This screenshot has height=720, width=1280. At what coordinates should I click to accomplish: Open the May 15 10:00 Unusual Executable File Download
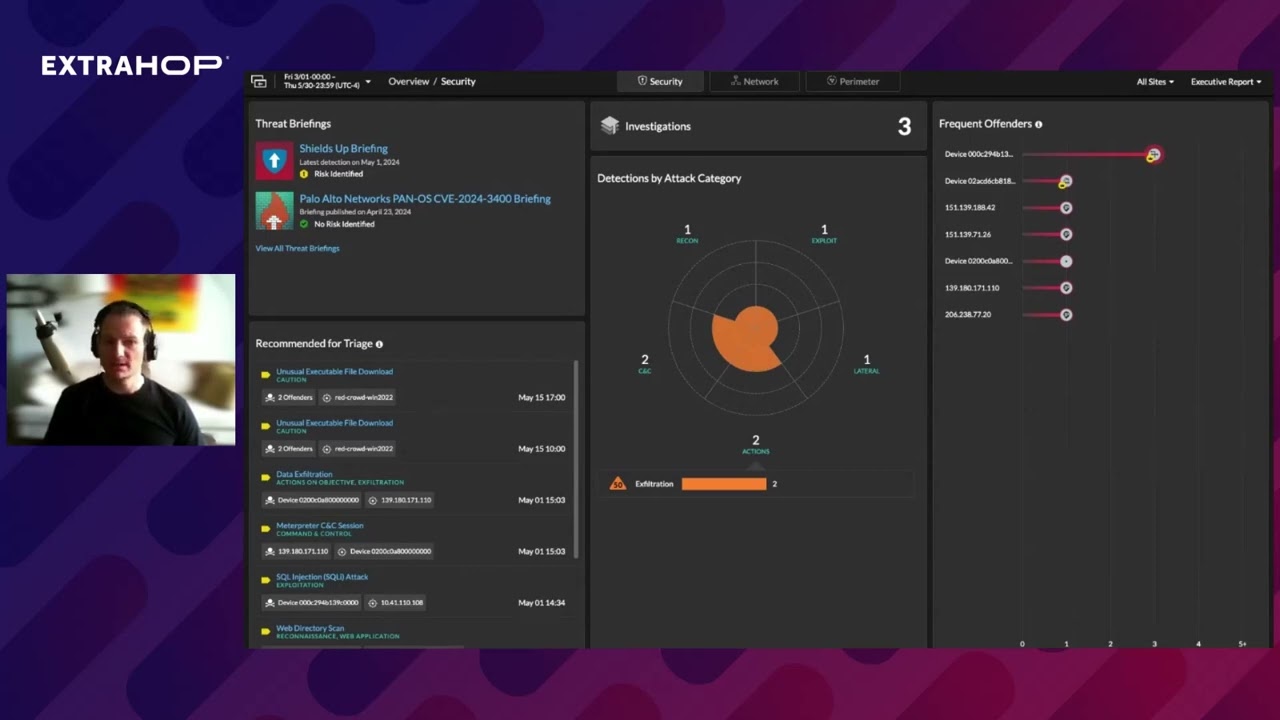click(334, 423)
